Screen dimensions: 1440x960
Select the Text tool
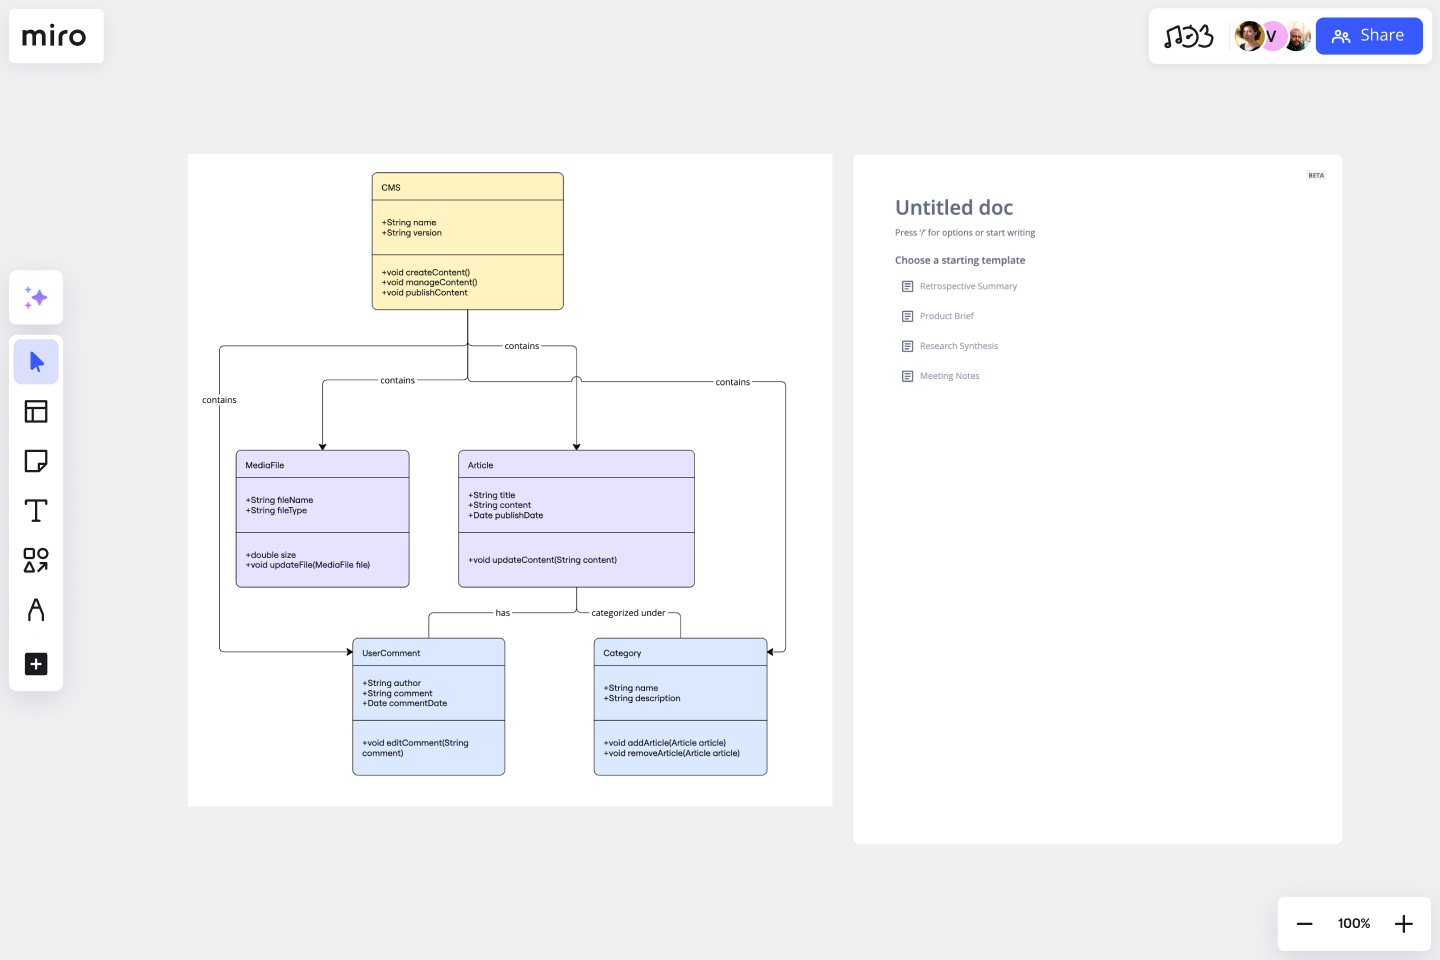tap(36, 510)
